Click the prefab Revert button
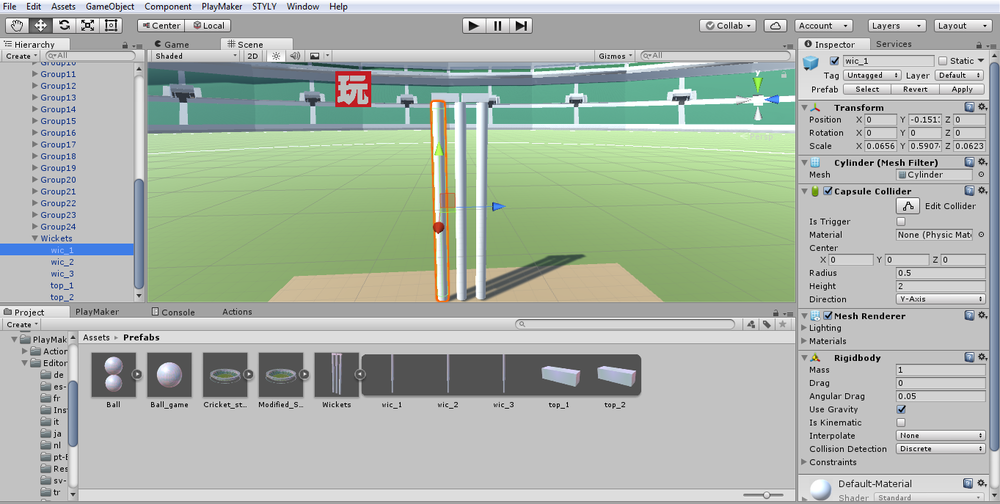The height and width of the screenshot is (504, 1000). click(915, 89)
